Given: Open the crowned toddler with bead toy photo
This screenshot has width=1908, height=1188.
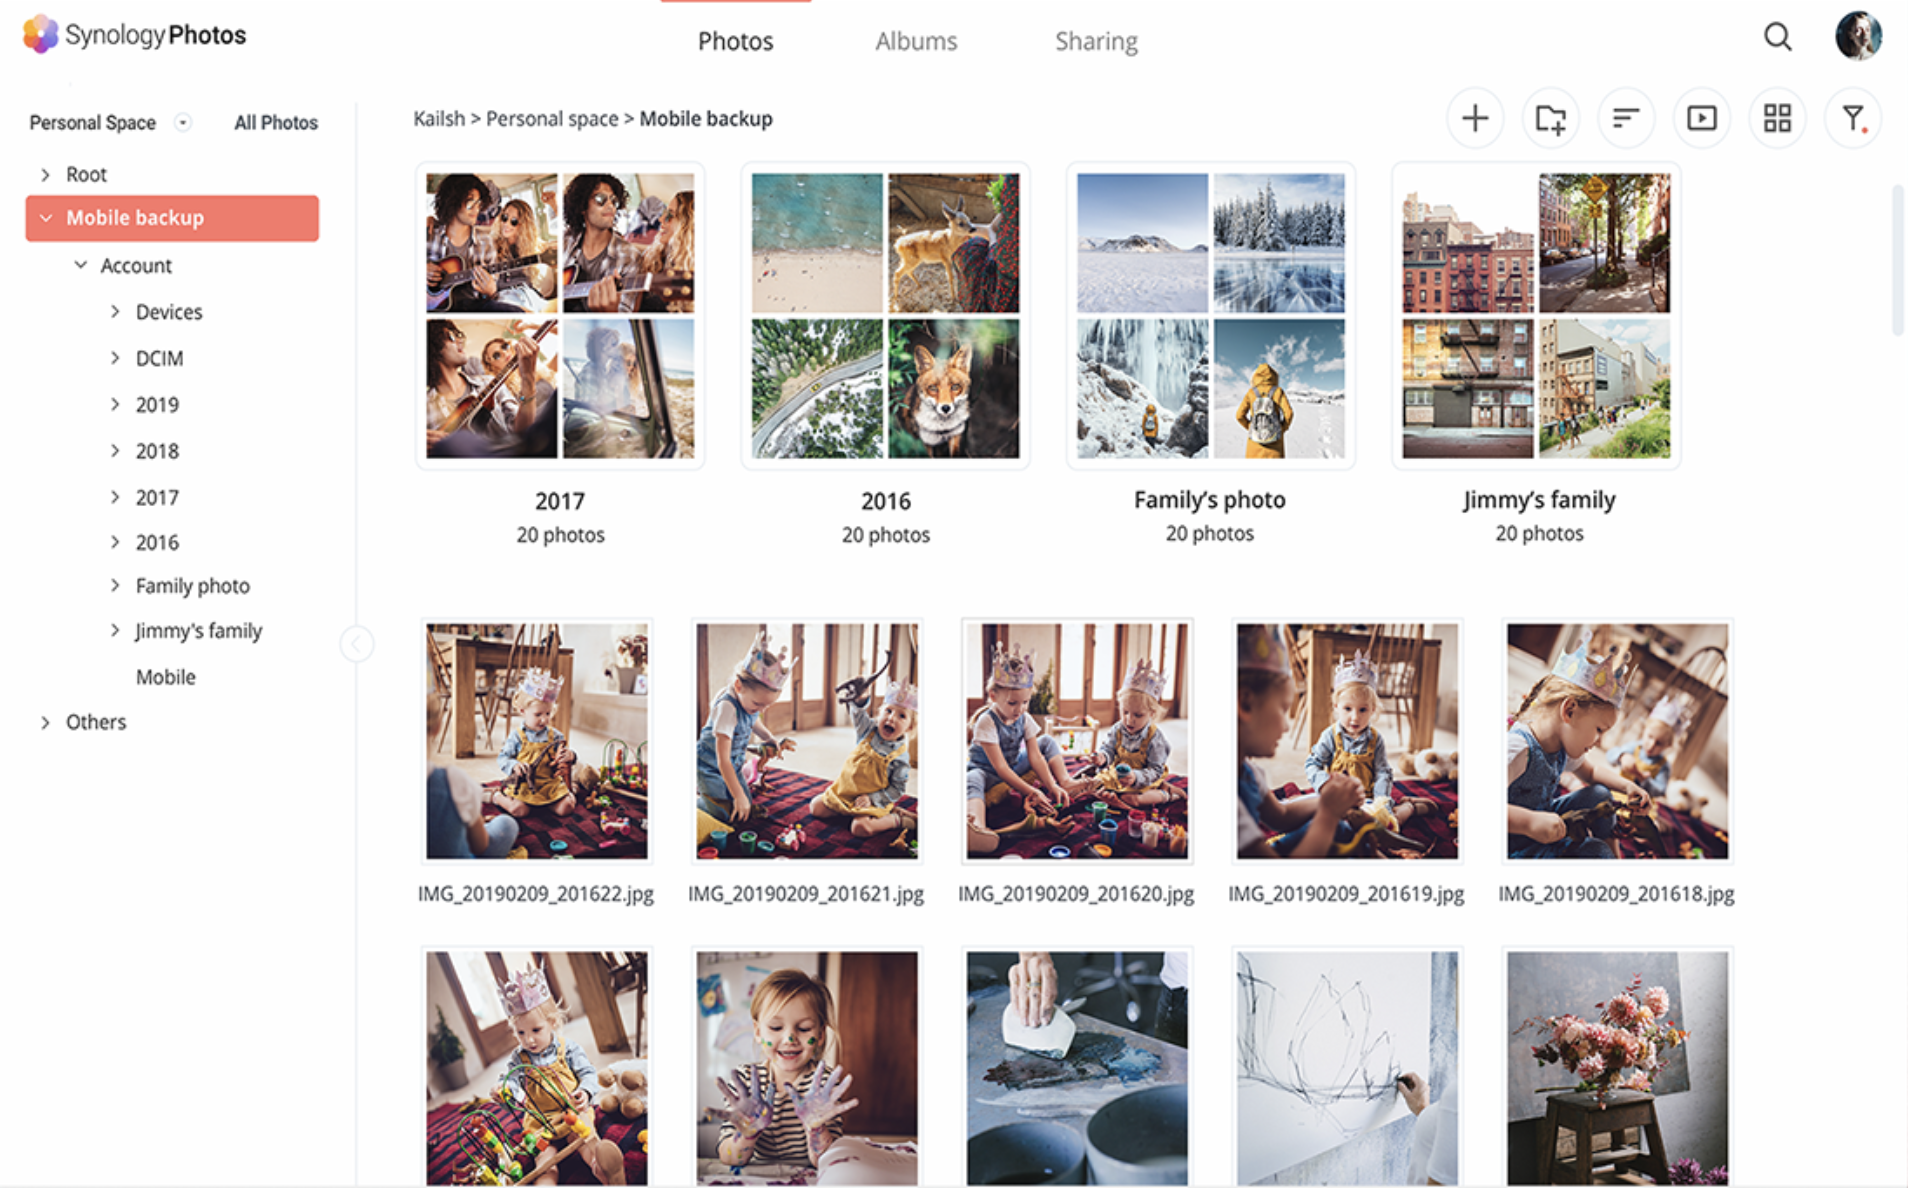Looking at the screenshot, I should click(x=537, y=1067).
